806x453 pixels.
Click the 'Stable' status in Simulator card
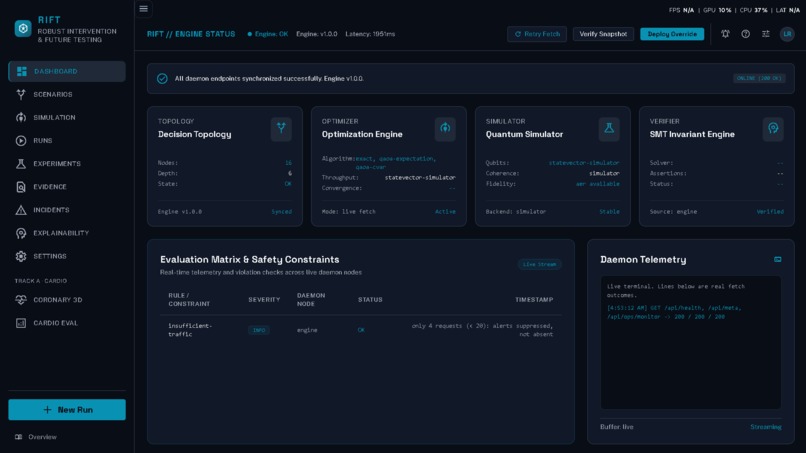click(609, 212)
